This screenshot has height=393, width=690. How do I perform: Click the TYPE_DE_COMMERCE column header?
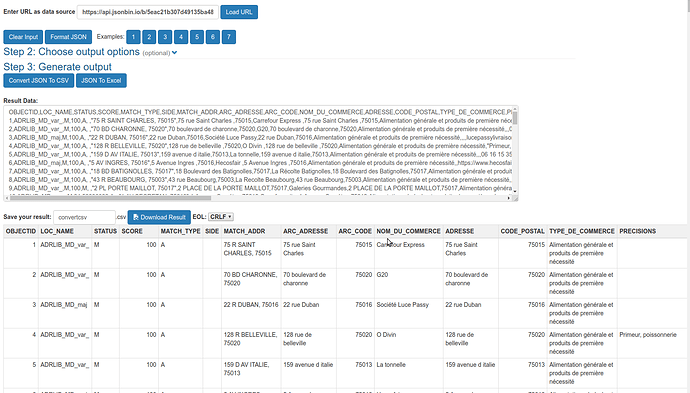(582, 231)
